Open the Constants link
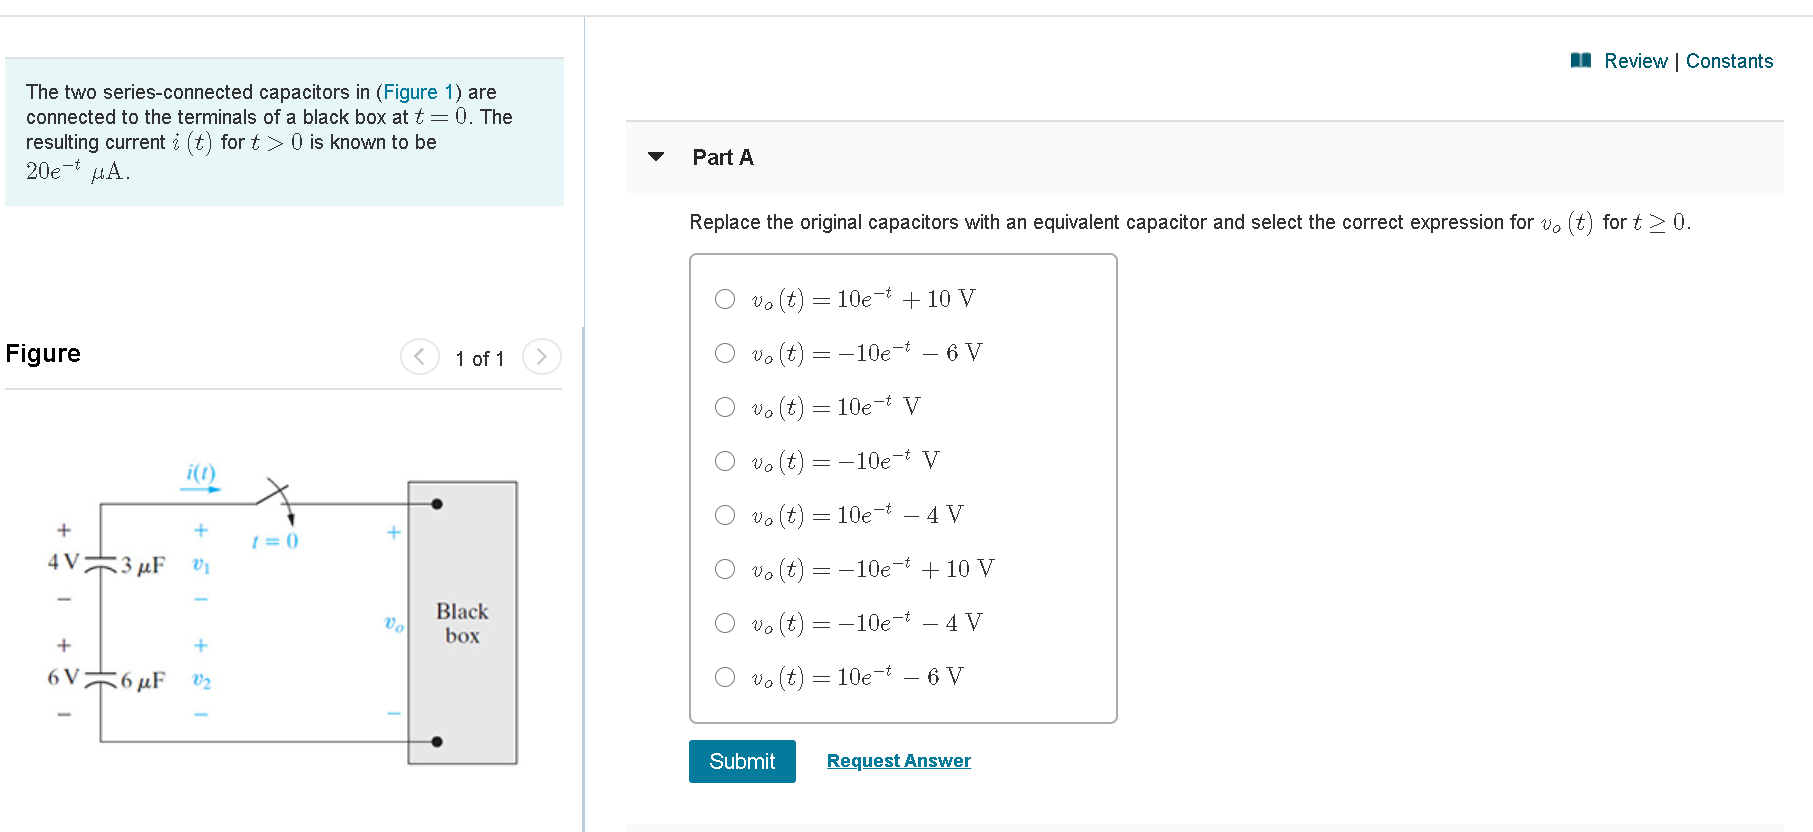Screen dimensions: 1813x832 [x=1729, y=61]
